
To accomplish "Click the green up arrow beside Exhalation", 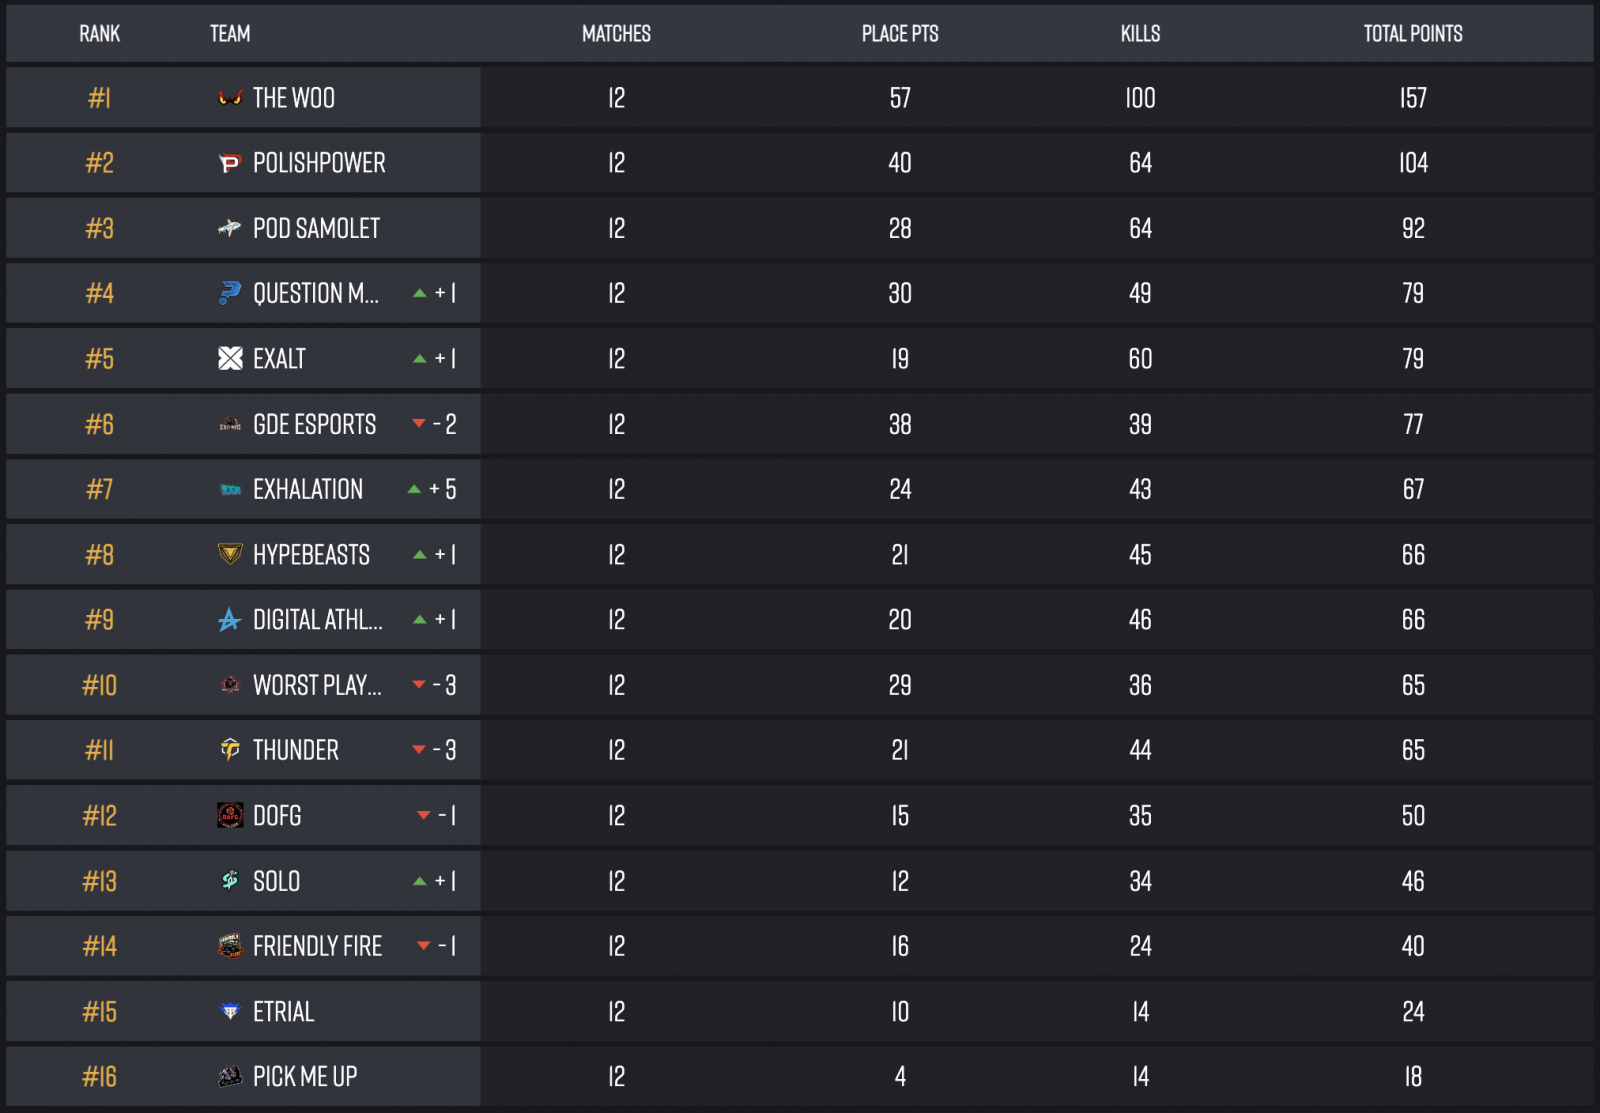I will click(x=414, y=489).
